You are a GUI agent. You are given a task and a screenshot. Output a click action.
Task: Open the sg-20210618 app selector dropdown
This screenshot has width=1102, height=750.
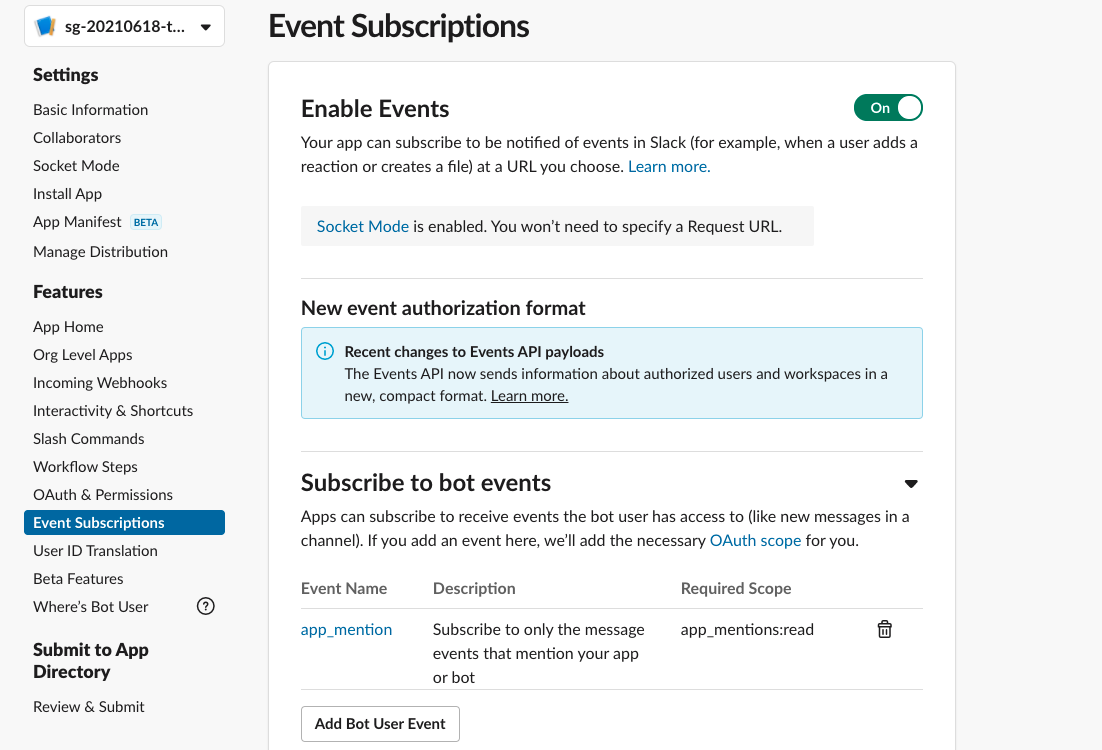coord(124,27)
